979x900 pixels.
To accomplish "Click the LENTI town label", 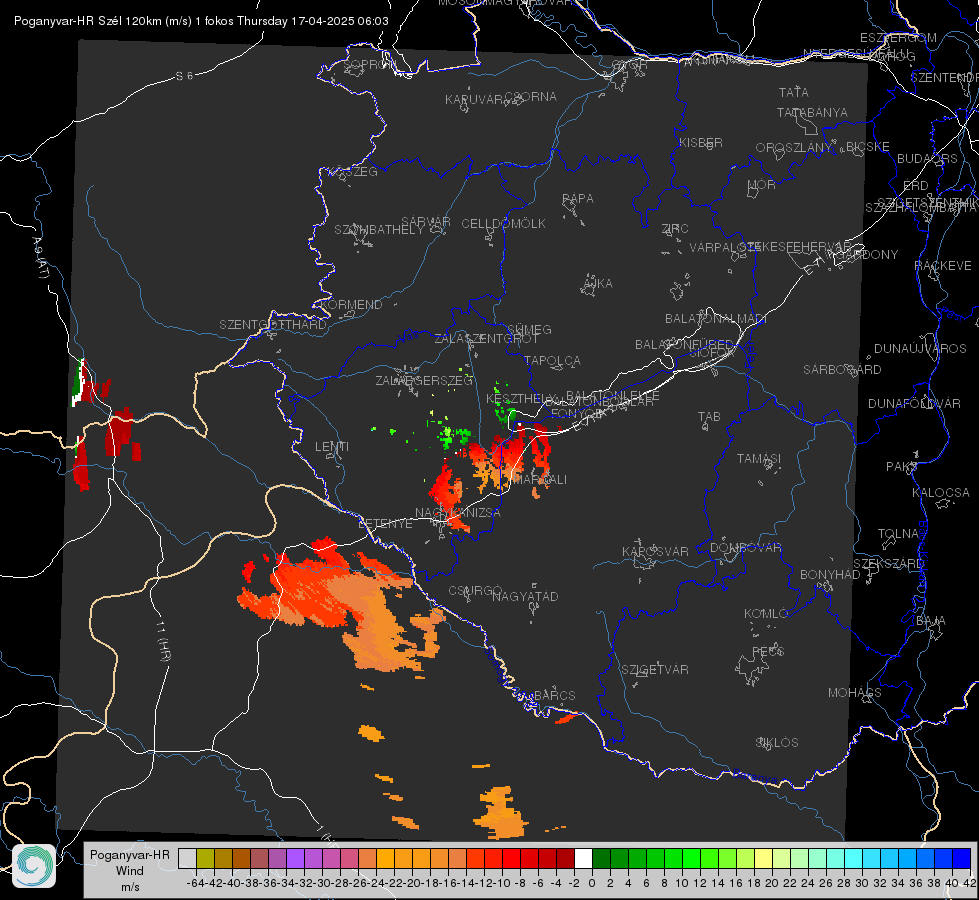I will tap(332, 447).
